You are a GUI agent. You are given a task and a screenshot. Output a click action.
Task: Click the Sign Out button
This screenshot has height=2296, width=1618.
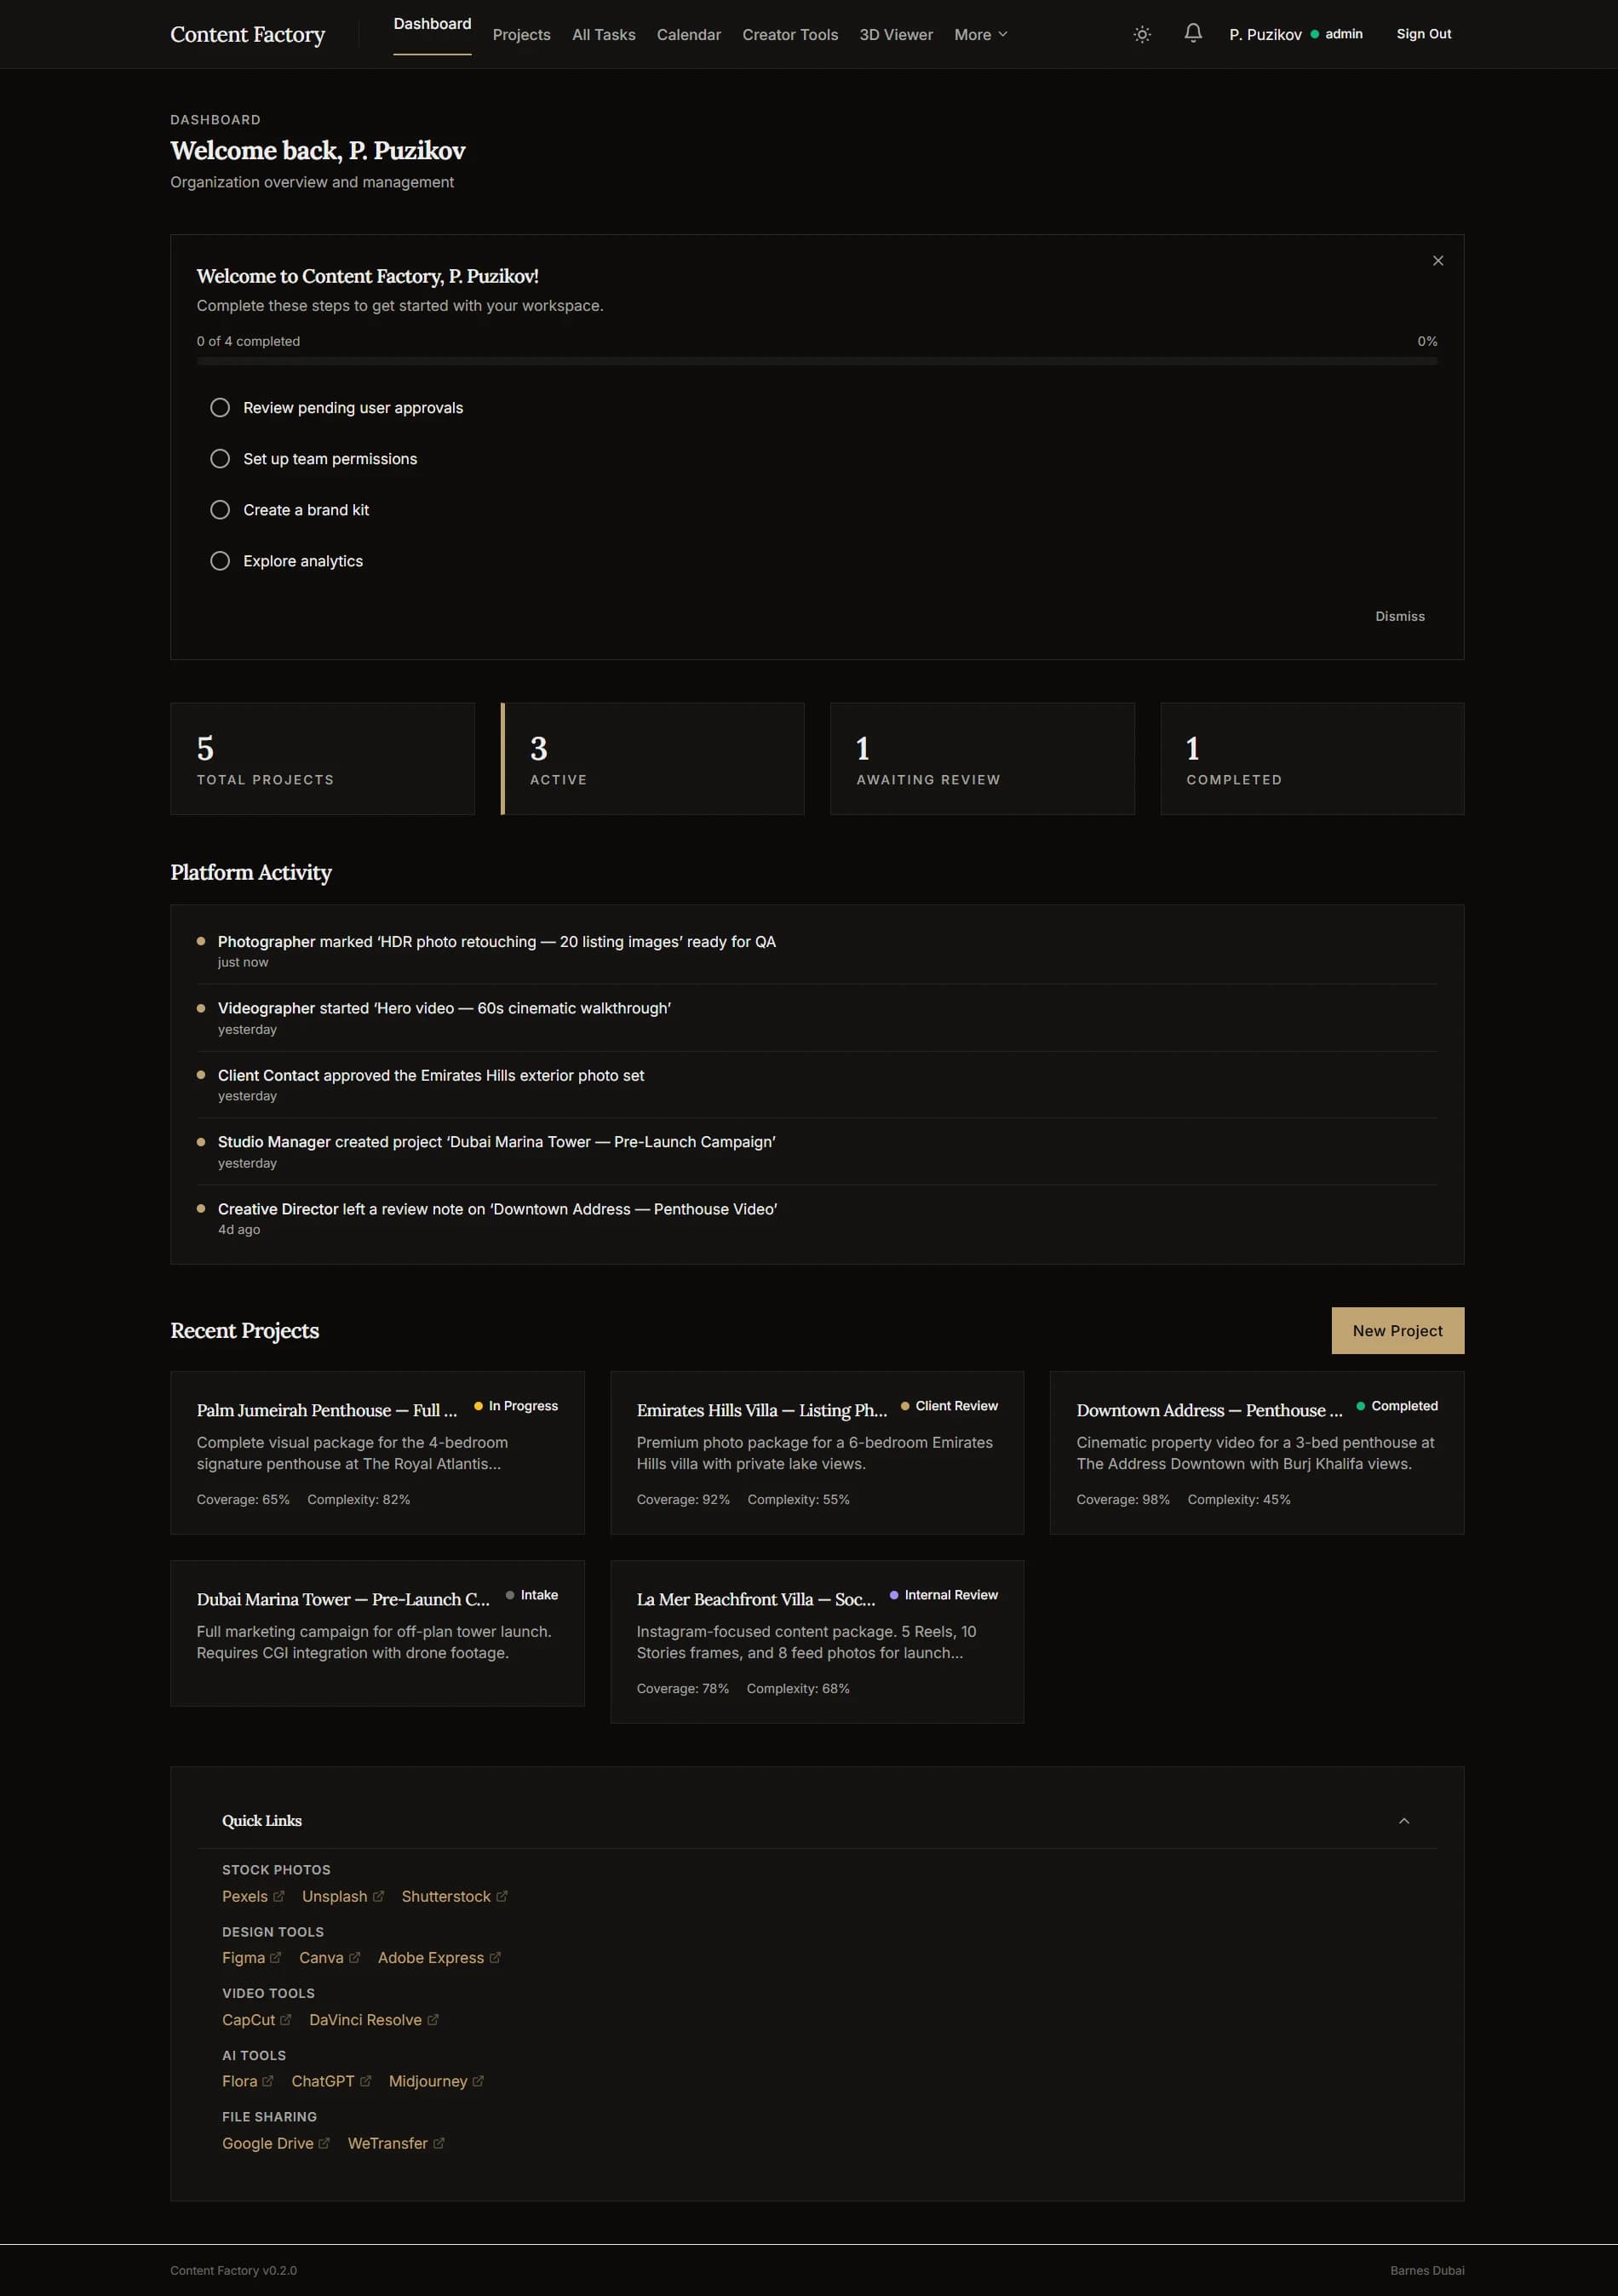(1424, 34)
